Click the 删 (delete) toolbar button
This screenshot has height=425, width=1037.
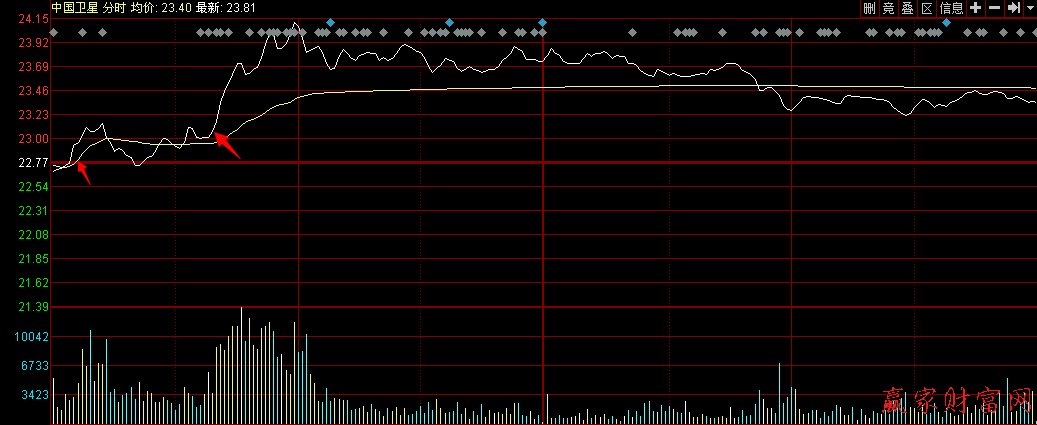coord(870,8)
